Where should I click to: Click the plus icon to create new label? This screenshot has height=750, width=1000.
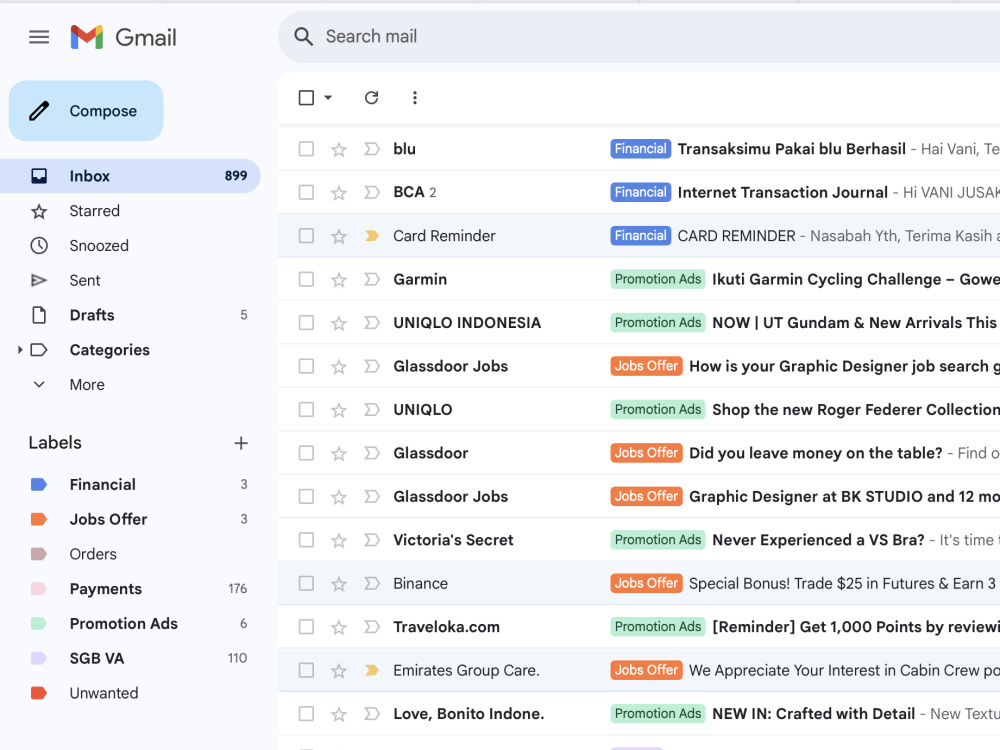(x=241, y=443)
